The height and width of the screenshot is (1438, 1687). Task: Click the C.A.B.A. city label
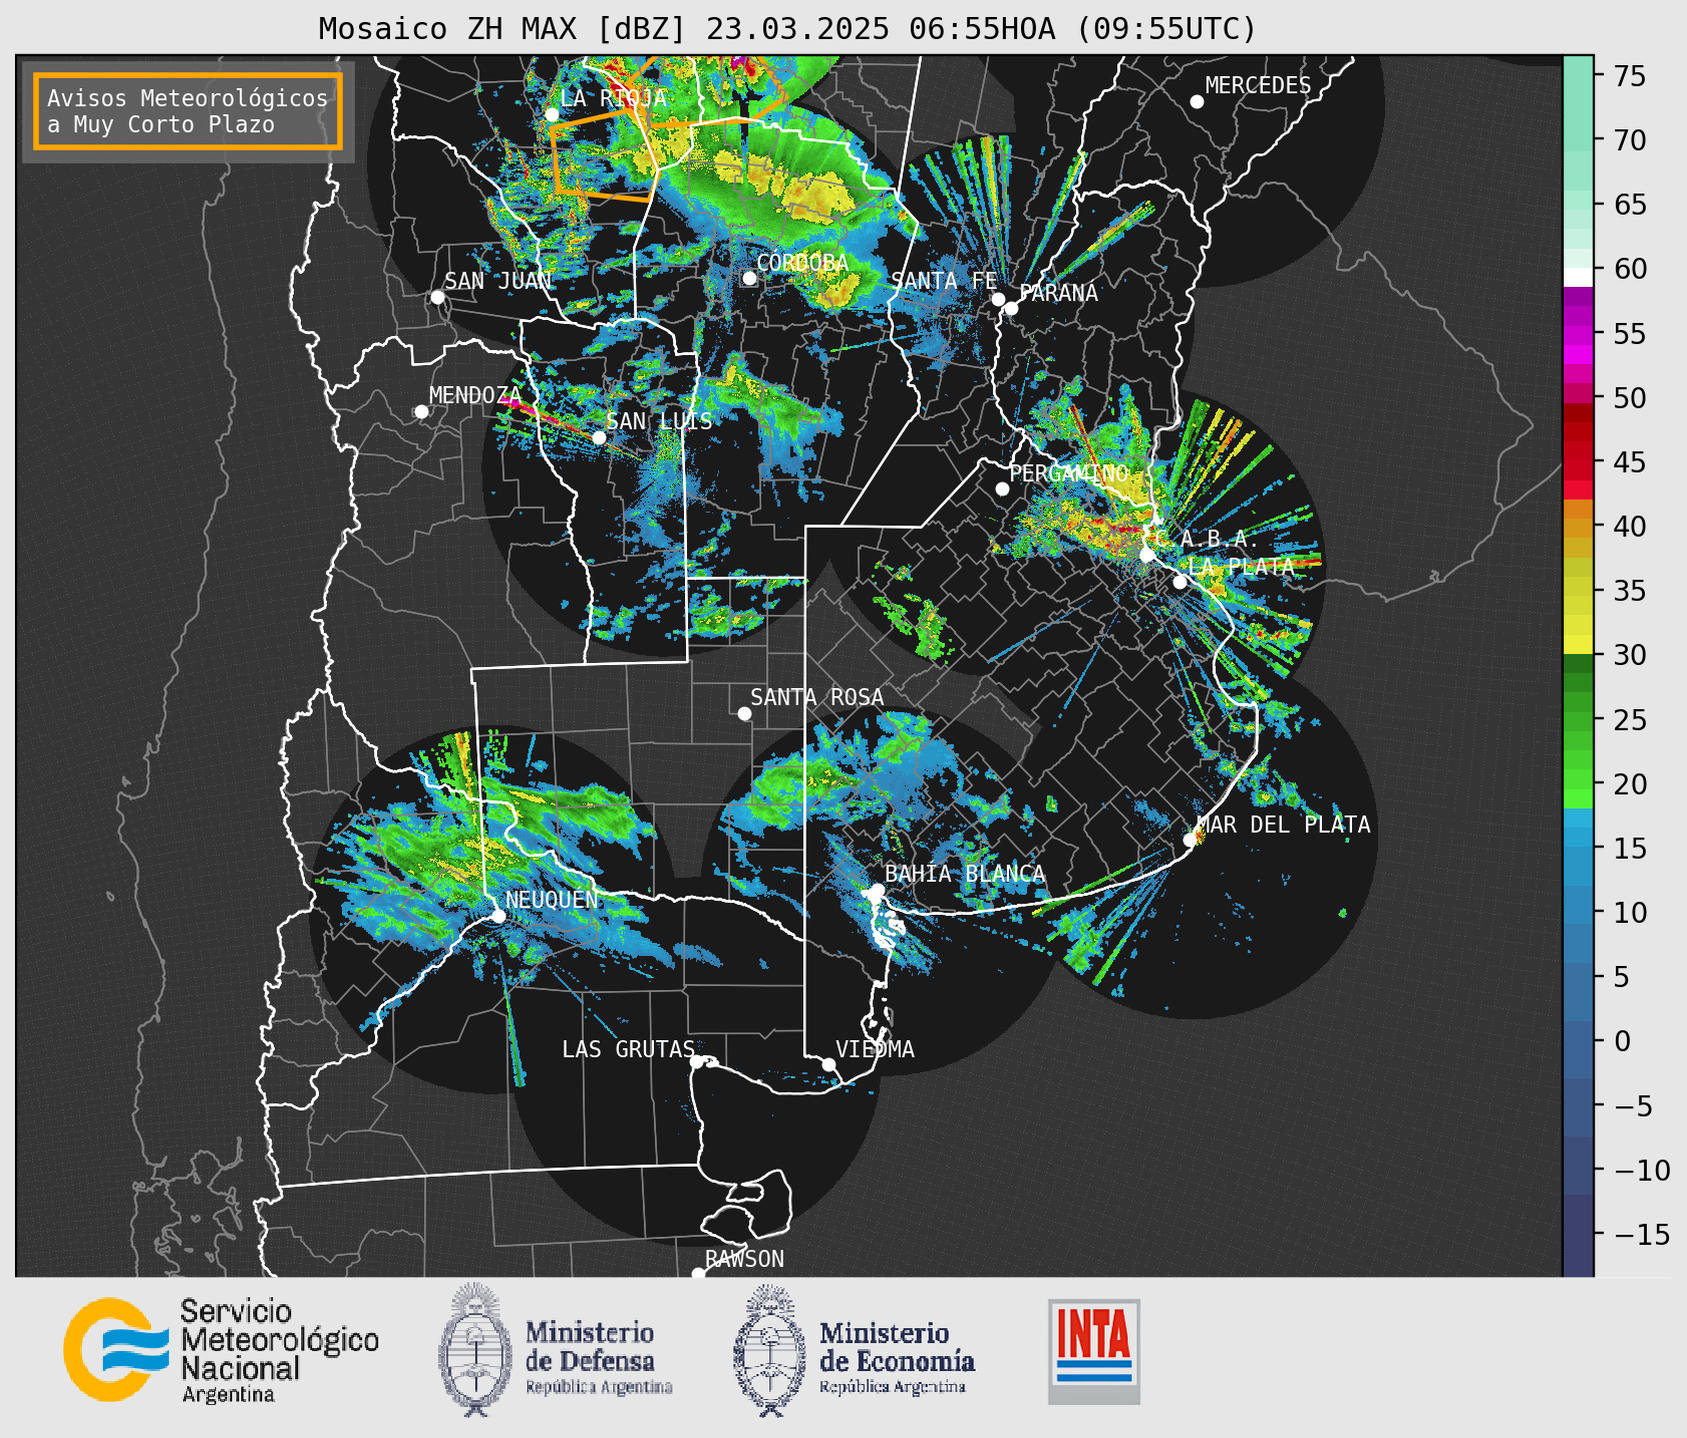pyautogui.click(x=1207, y=539)
